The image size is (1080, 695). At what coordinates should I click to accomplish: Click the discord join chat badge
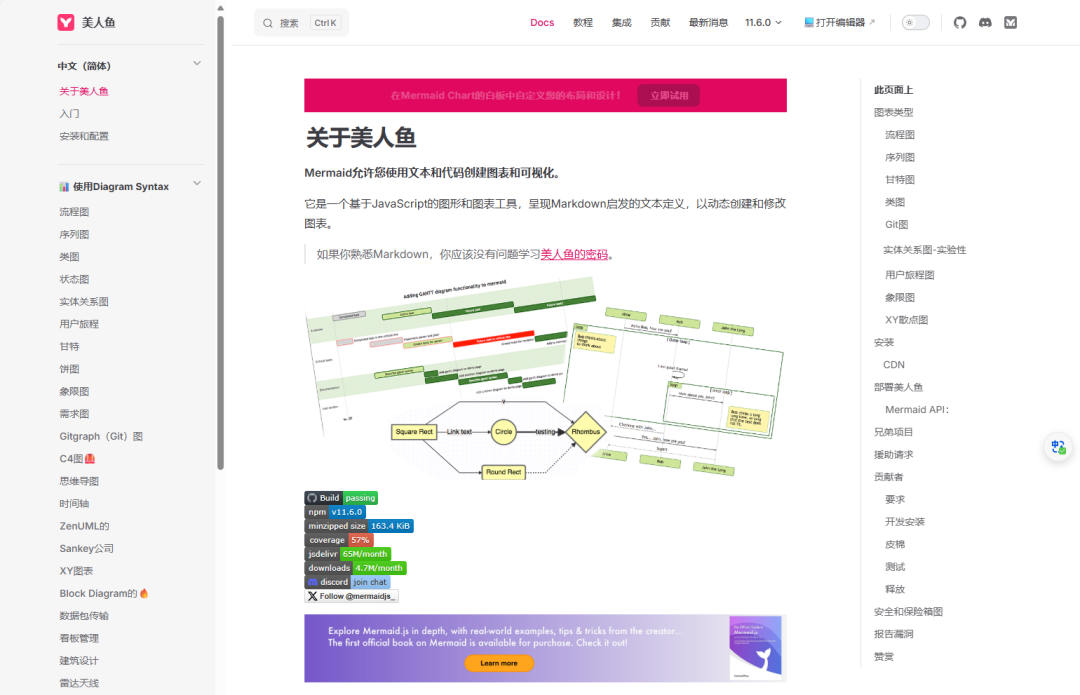pyautogui.click(x=347, y=582)
